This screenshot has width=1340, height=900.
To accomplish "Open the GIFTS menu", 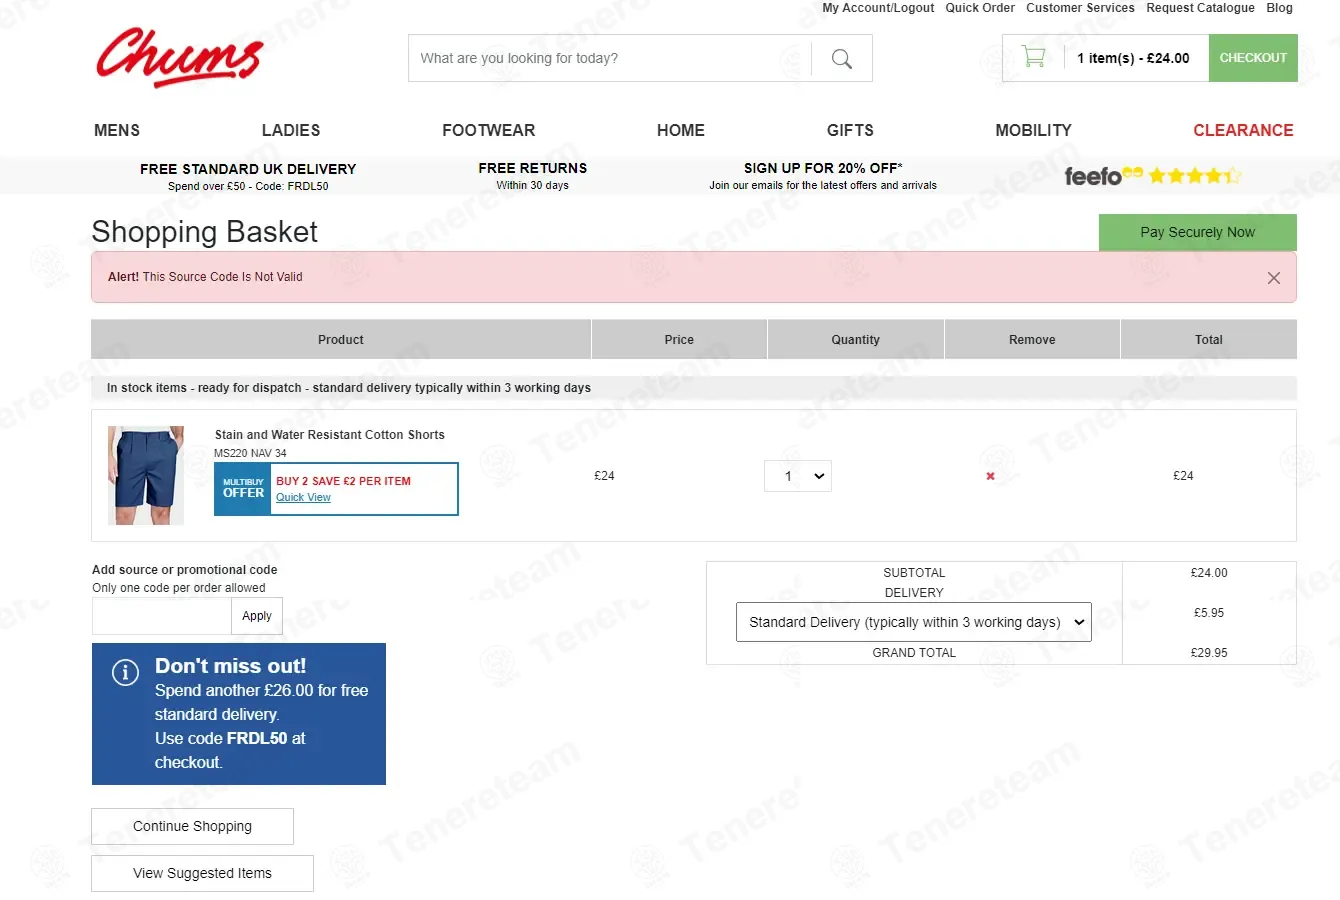I will tap(850, 130).
